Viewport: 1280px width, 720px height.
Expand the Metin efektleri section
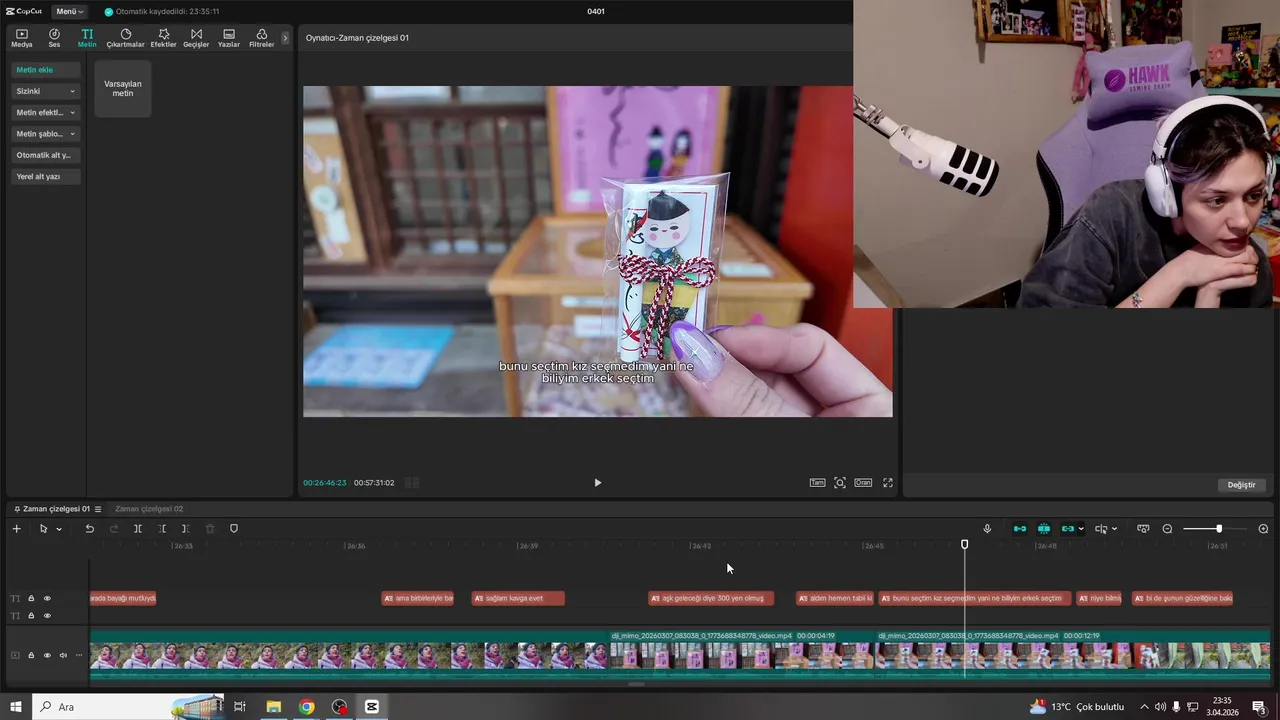pos(46,112)
